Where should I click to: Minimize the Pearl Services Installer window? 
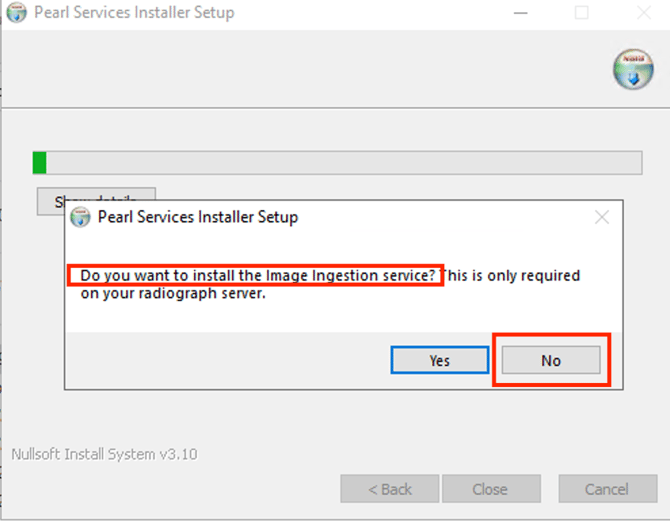click(x=520, y=13)
